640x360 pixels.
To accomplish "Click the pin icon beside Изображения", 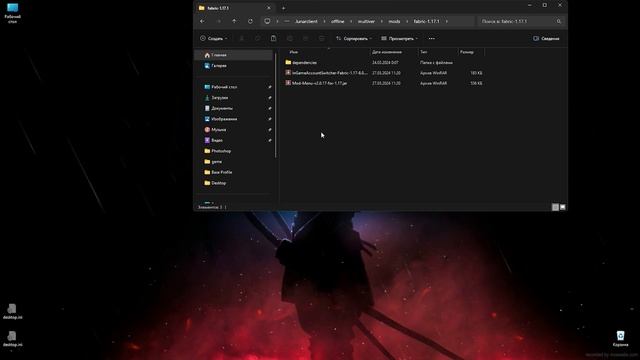I will click(x=269, y=119).
